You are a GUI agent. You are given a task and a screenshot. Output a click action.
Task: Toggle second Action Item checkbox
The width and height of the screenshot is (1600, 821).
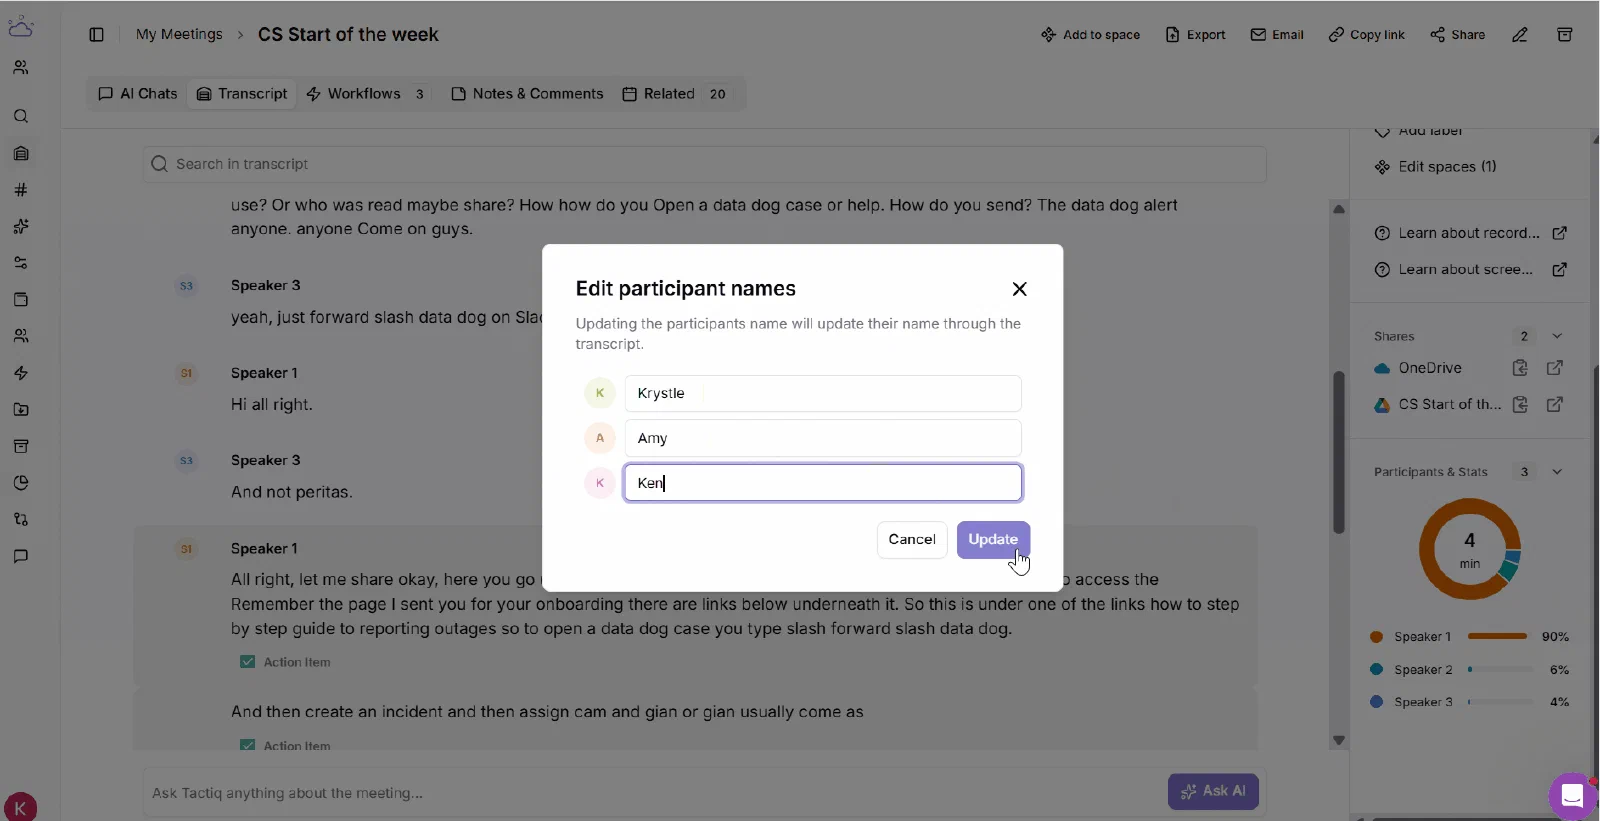[247, 746]
